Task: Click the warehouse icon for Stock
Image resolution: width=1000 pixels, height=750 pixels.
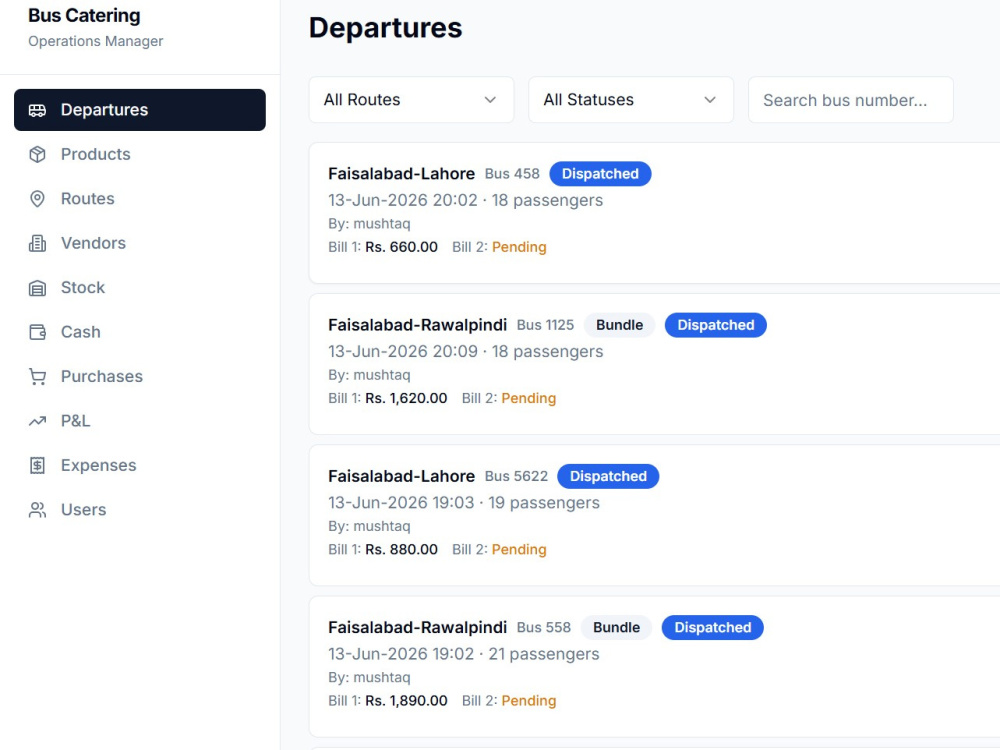Action: tap(37, 288)
